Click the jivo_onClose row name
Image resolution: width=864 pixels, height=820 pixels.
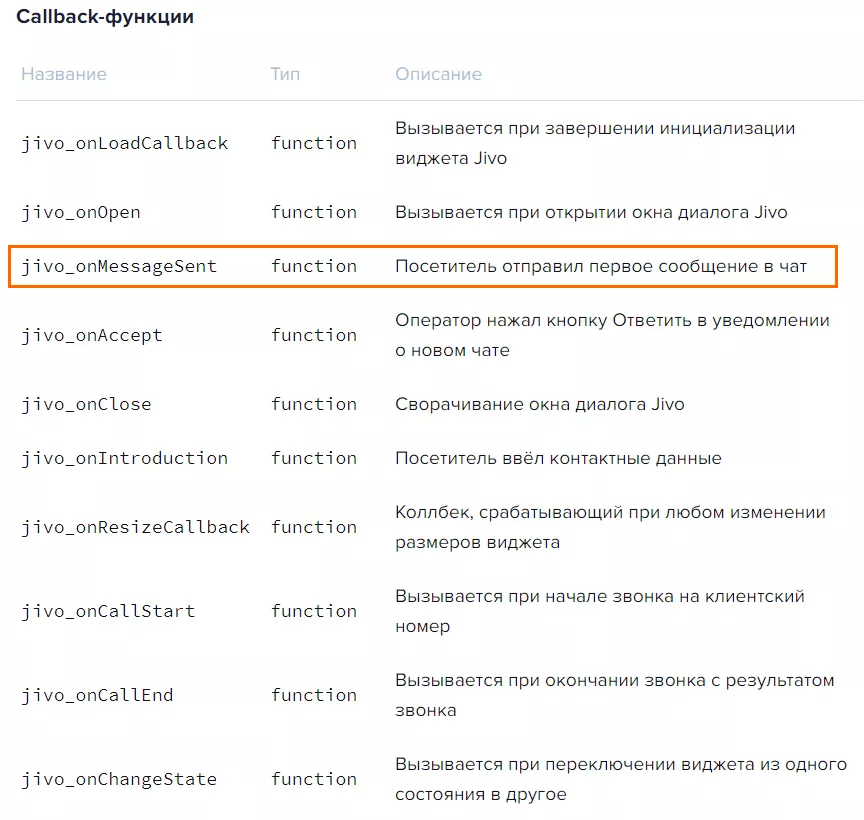point(87,404)
